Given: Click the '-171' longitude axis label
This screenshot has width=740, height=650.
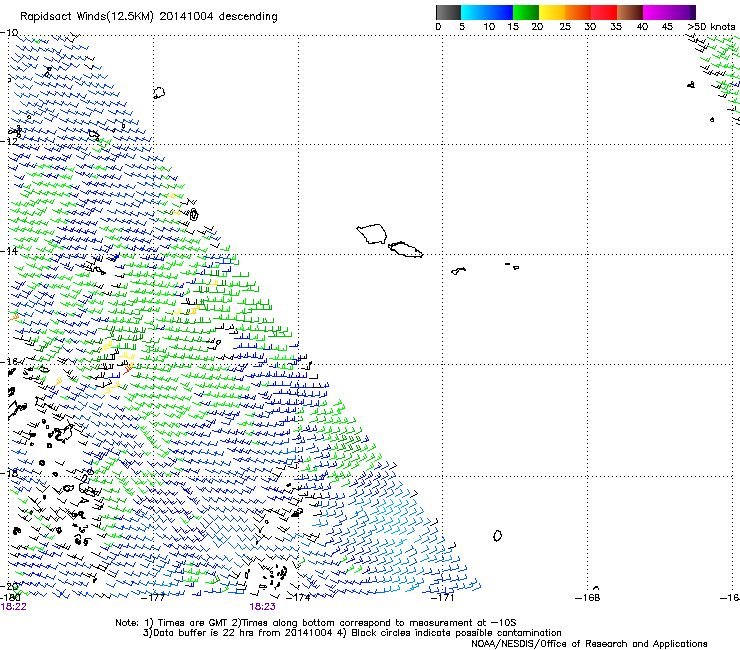Looking at the screenshot, I should [x=442, y=598].
